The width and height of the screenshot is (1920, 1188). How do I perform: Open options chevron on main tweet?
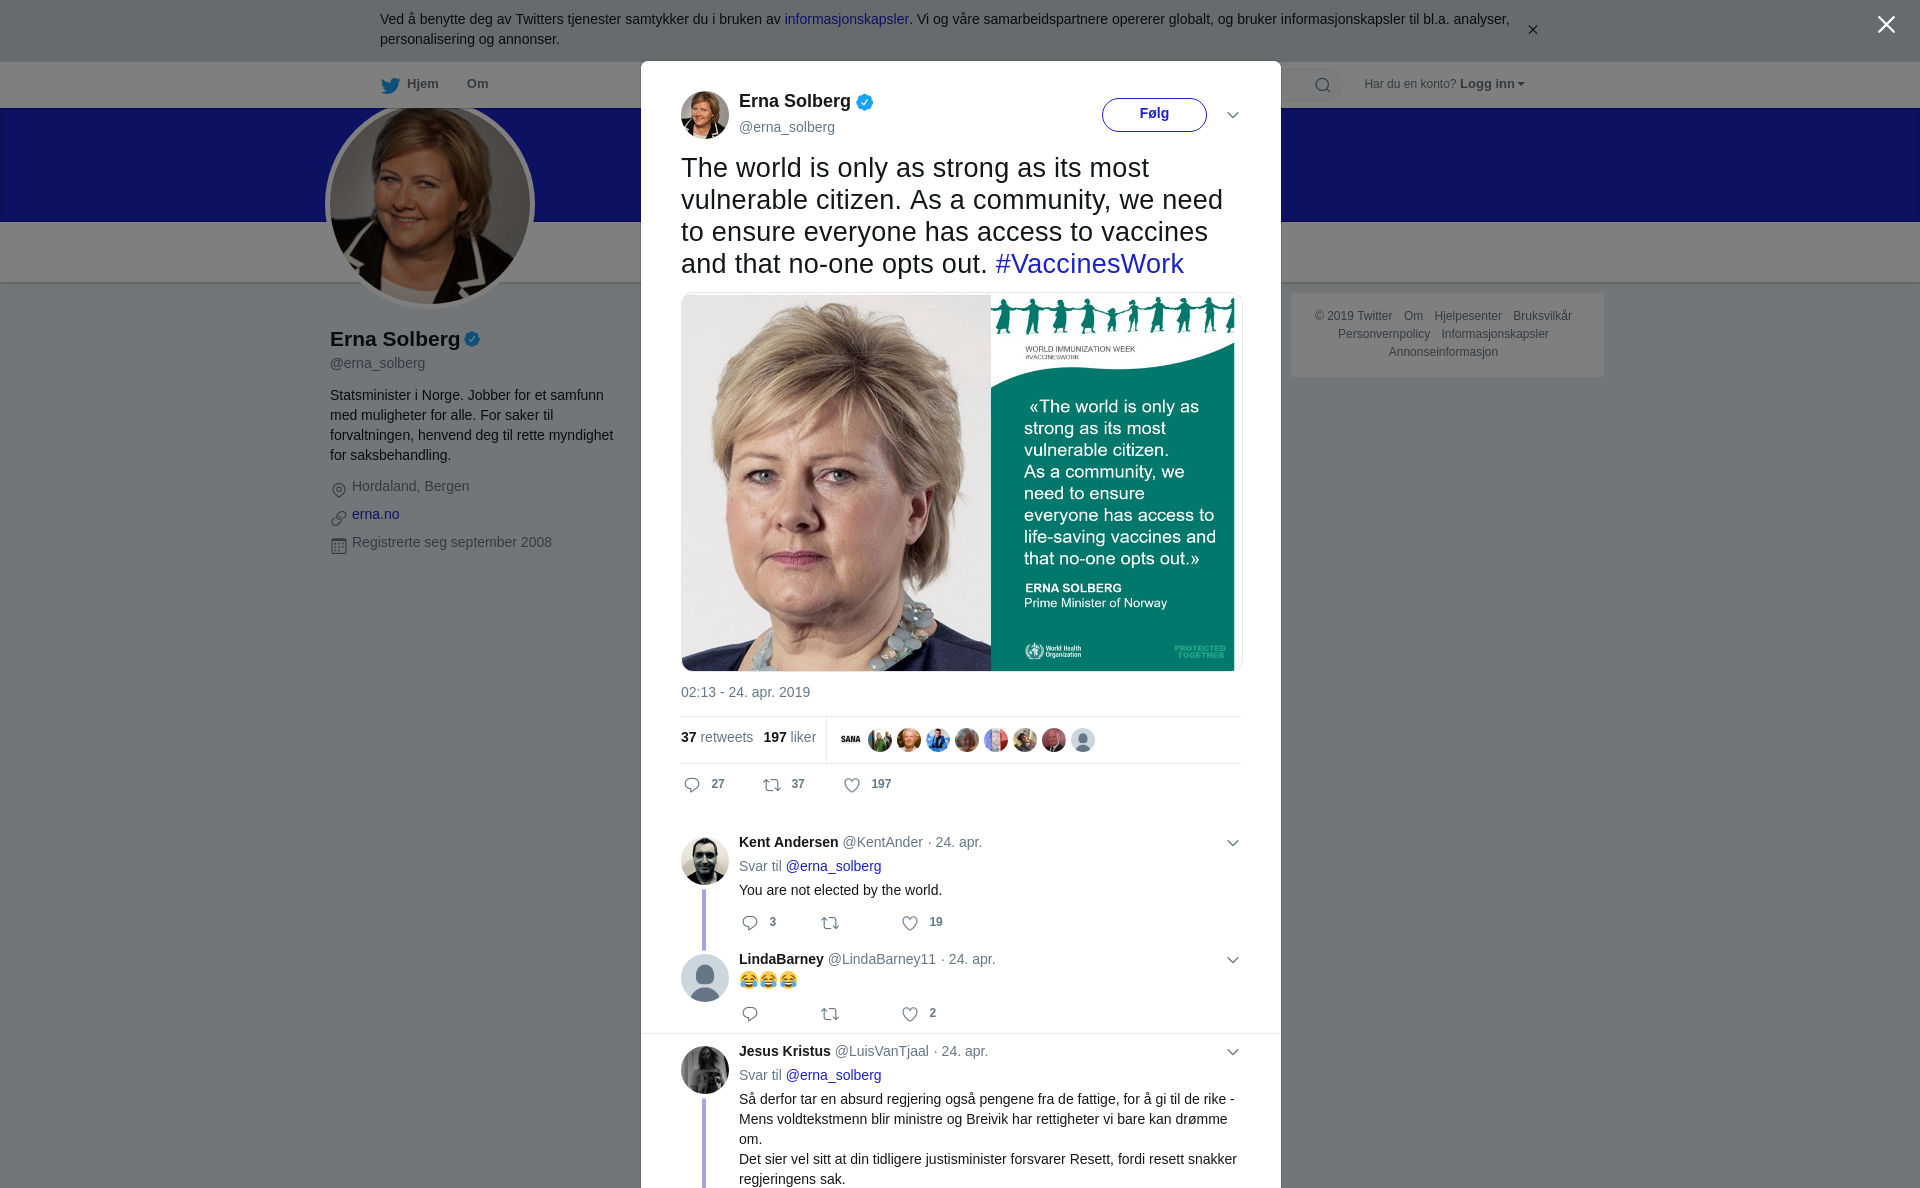(x=1233, y=115)
